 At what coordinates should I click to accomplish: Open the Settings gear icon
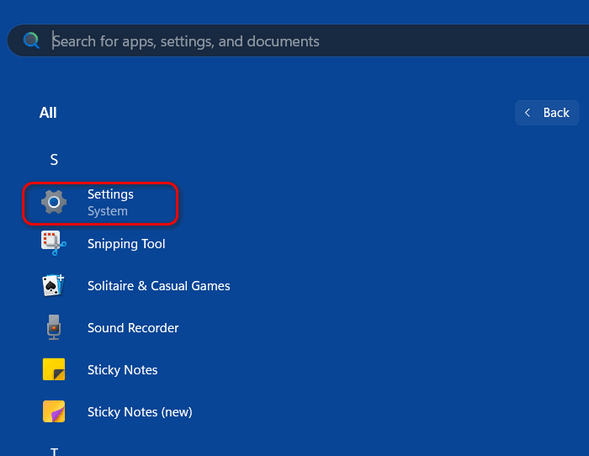tap(54, 202)
